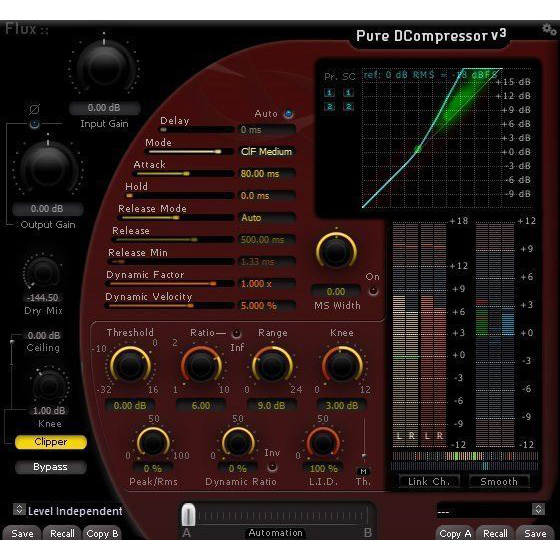The image size is (560, 560).
Task: Open the settings gears icon
Action: (x=549, y=29)
